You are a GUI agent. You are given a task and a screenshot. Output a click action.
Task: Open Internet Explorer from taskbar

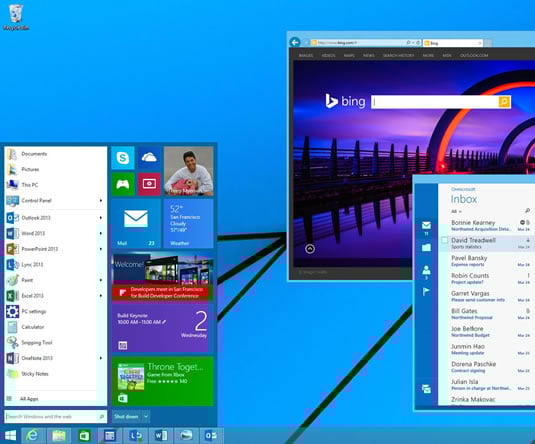point(32,435)
